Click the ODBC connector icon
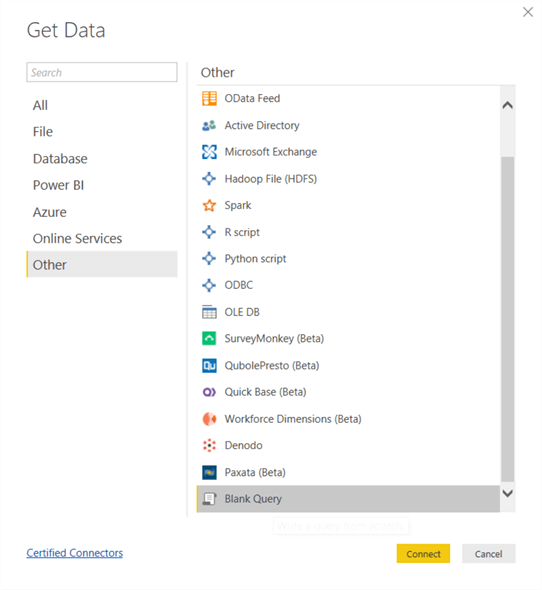 click(209, 285)
